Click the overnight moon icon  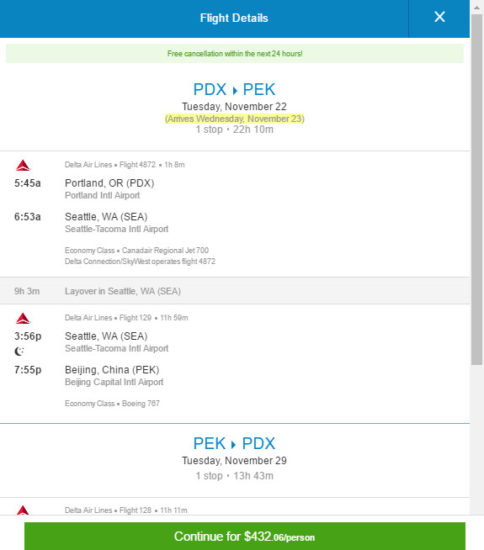(19, 351)
